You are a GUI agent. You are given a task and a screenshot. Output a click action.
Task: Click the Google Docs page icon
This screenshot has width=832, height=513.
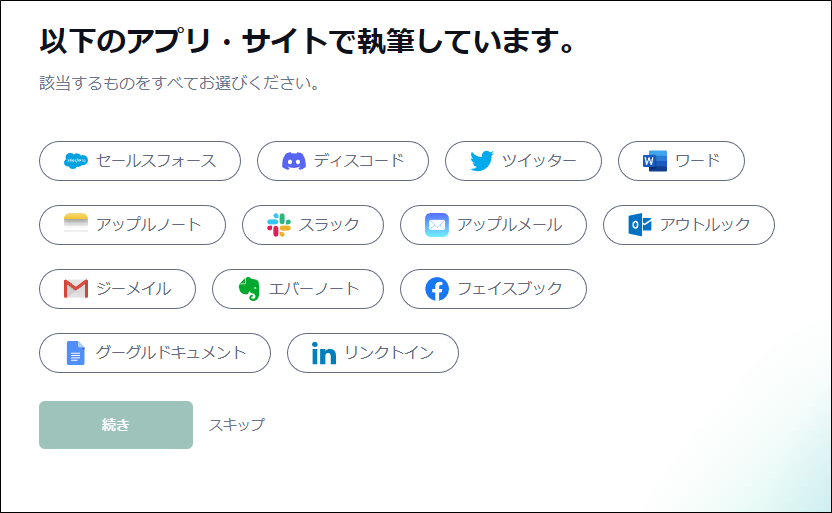coord(75,353)
